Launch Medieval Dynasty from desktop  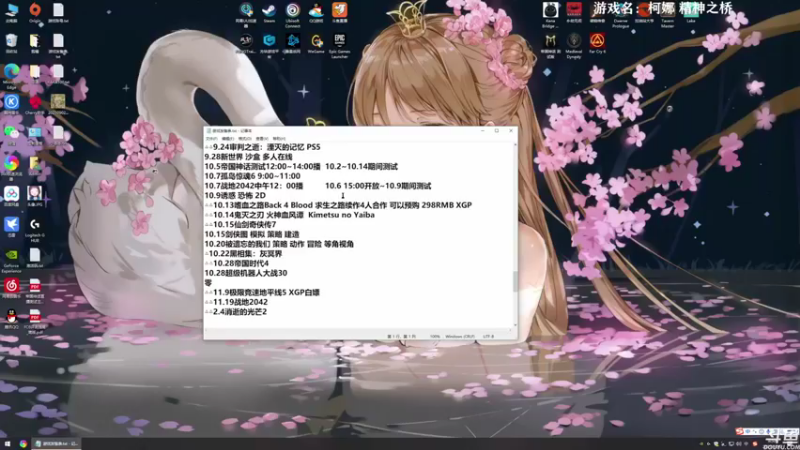pos(574,45)
